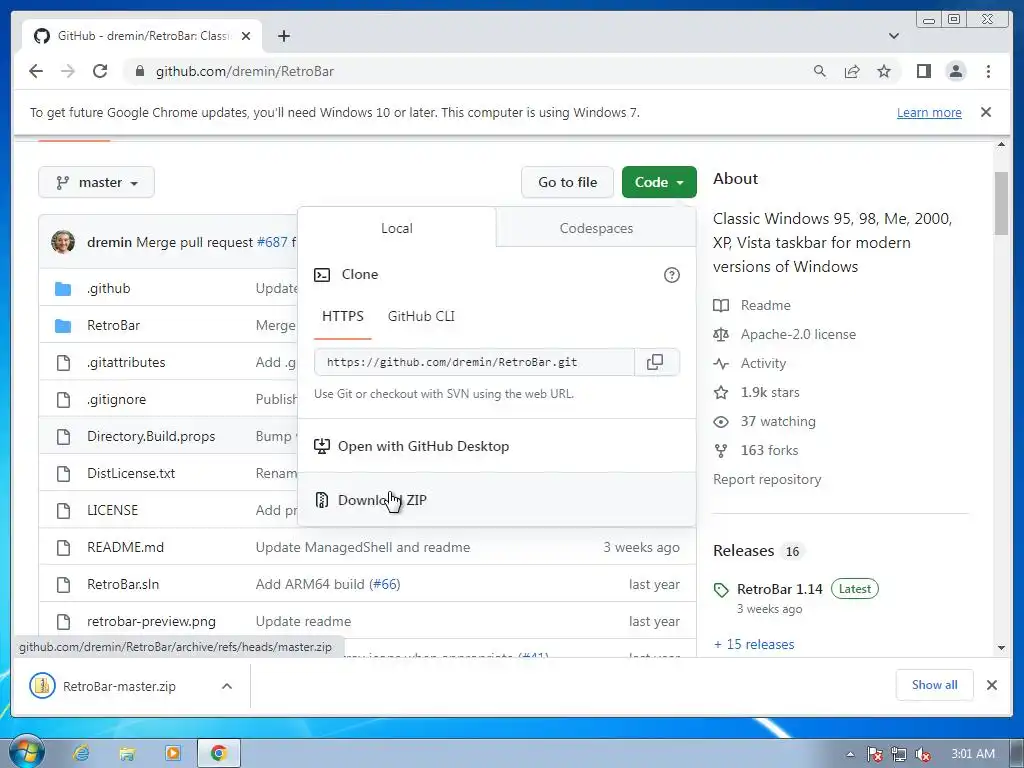
Task: Click dremin's avatar image
Action: tap(63, 242)
